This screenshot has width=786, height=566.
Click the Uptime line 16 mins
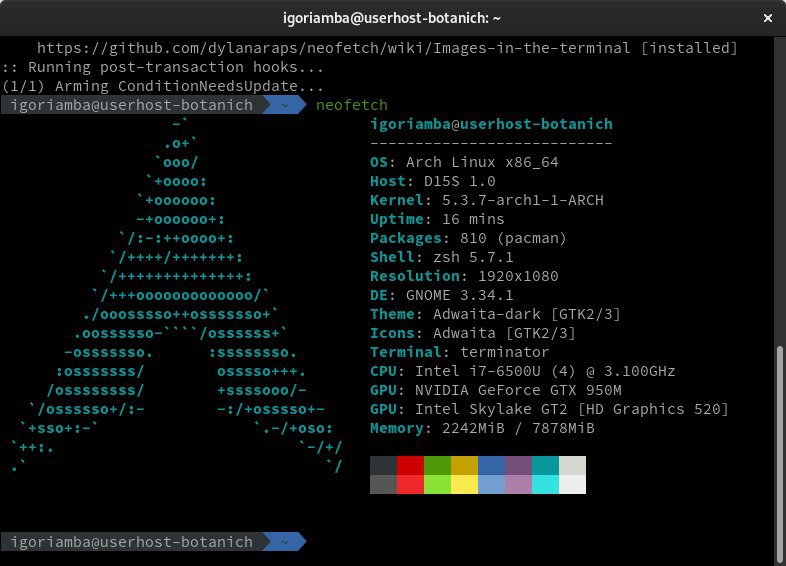(x=437, y=219)
